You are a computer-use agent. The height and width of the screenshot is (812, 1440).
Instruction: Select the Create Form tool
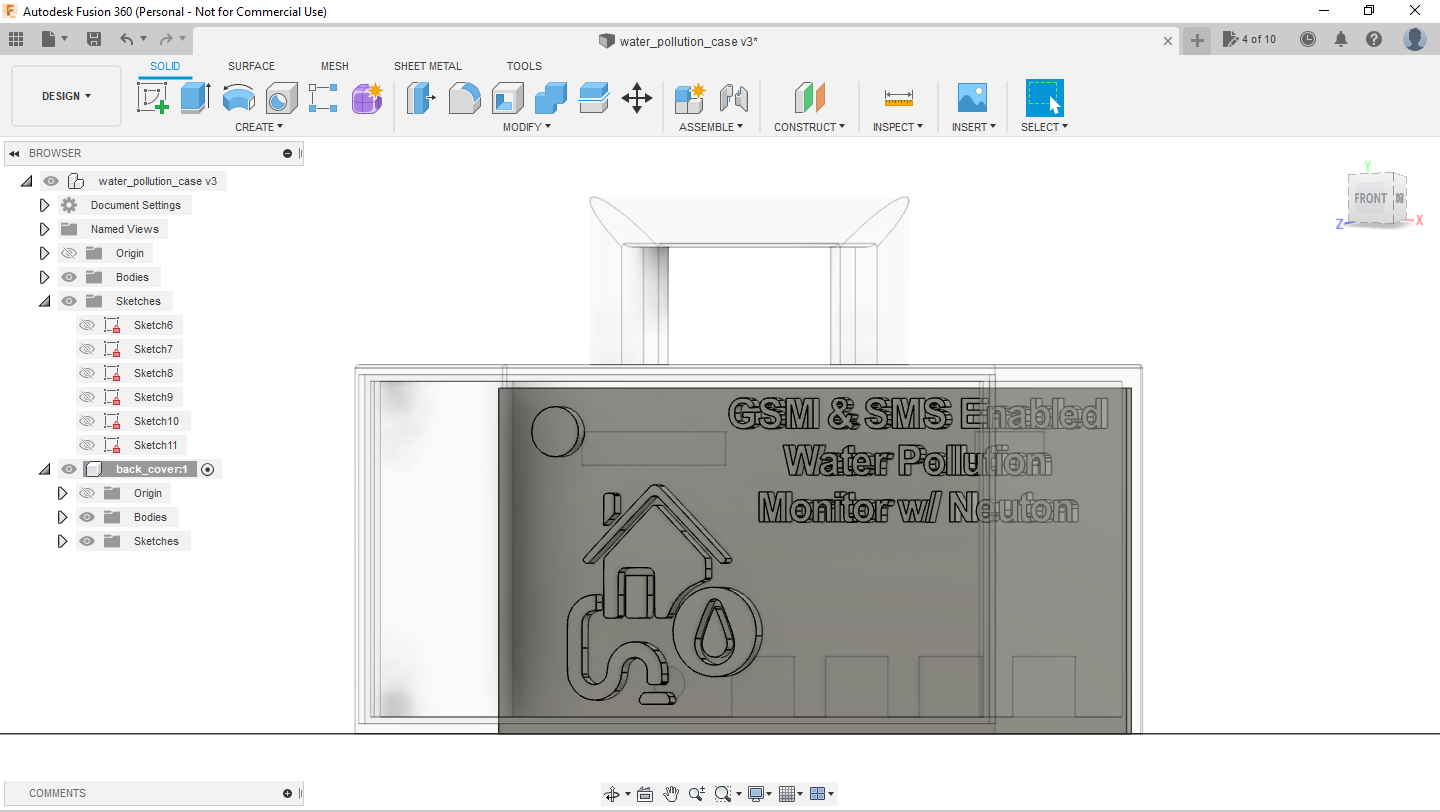[367, 98]
